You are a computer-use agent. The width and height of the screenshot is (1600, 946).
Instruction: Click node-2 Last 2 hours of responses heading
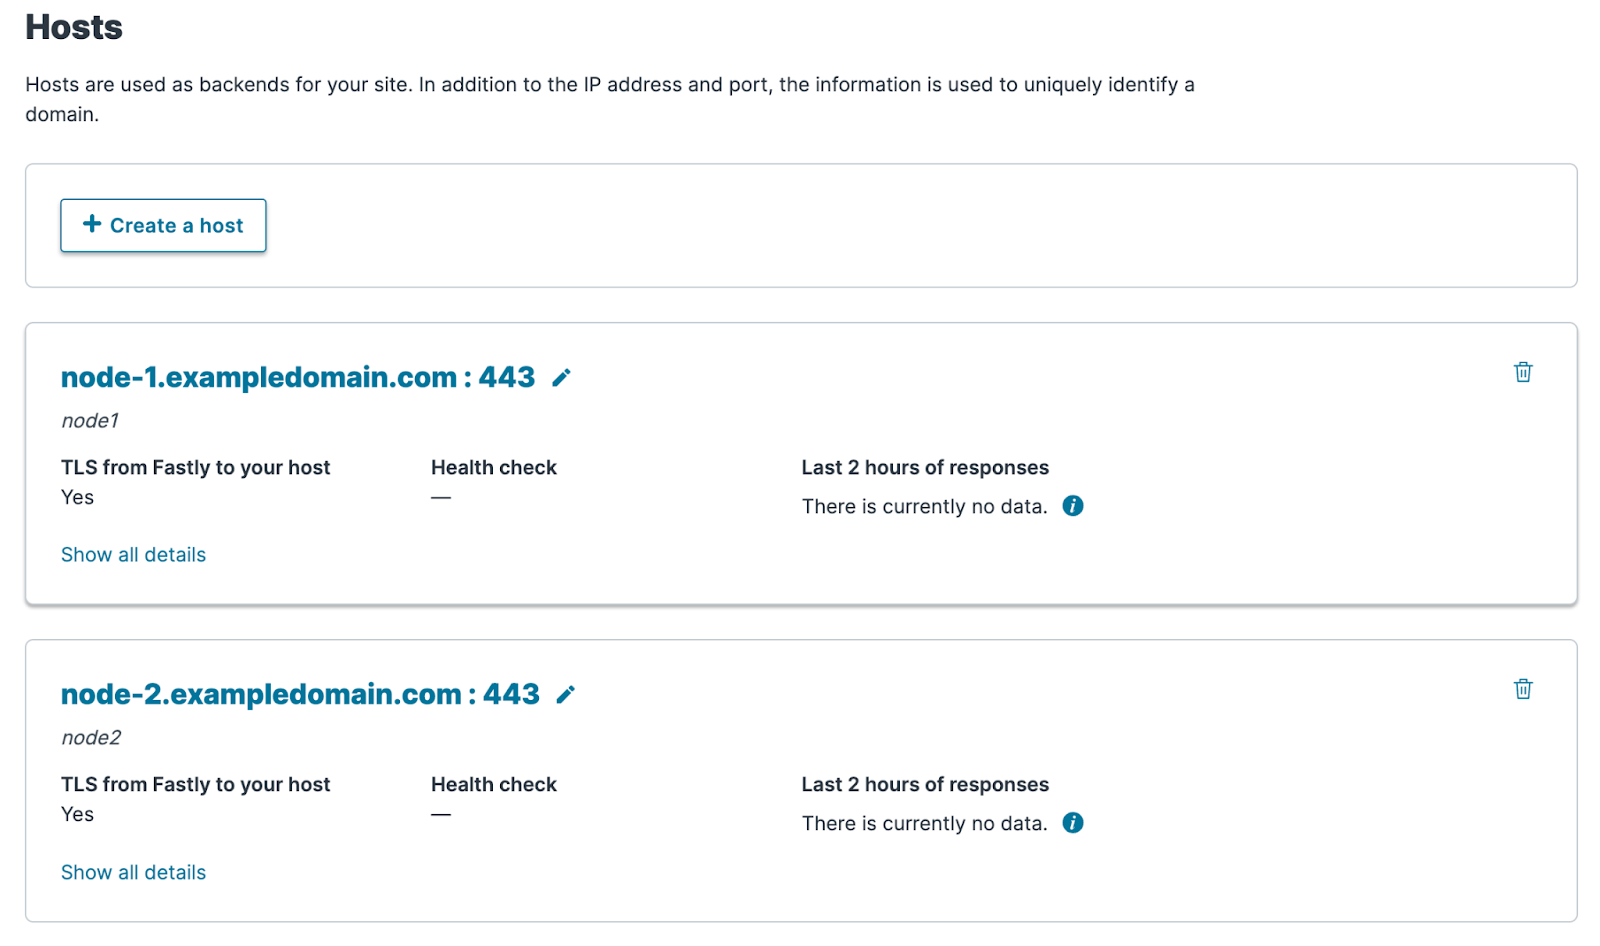pos(925,785)
